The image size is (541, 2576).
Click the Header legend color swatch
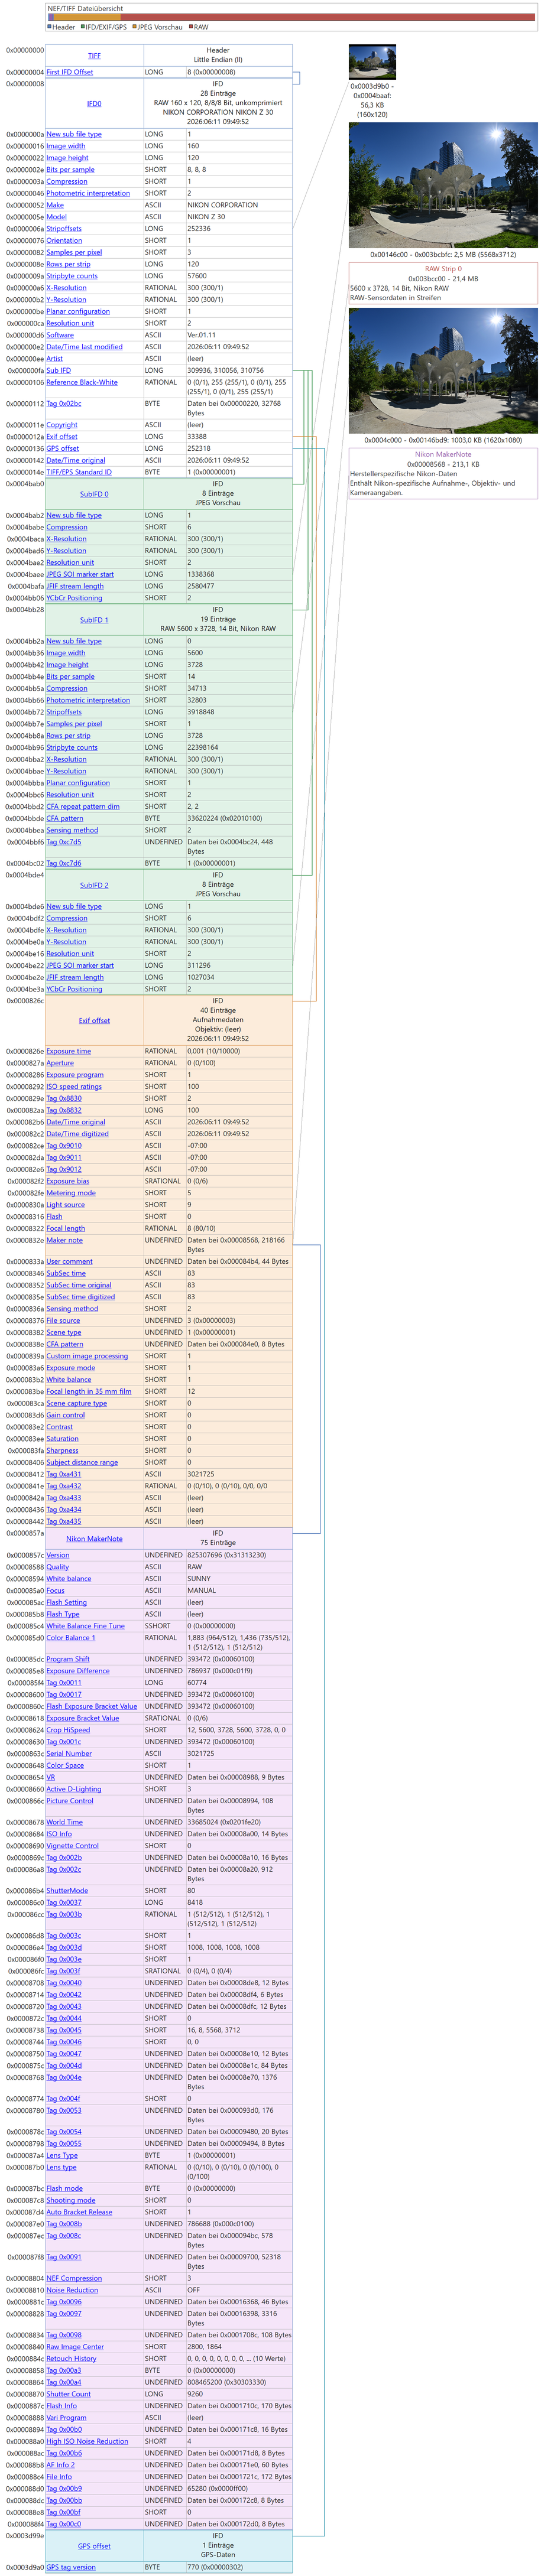(x=50, y=27)
